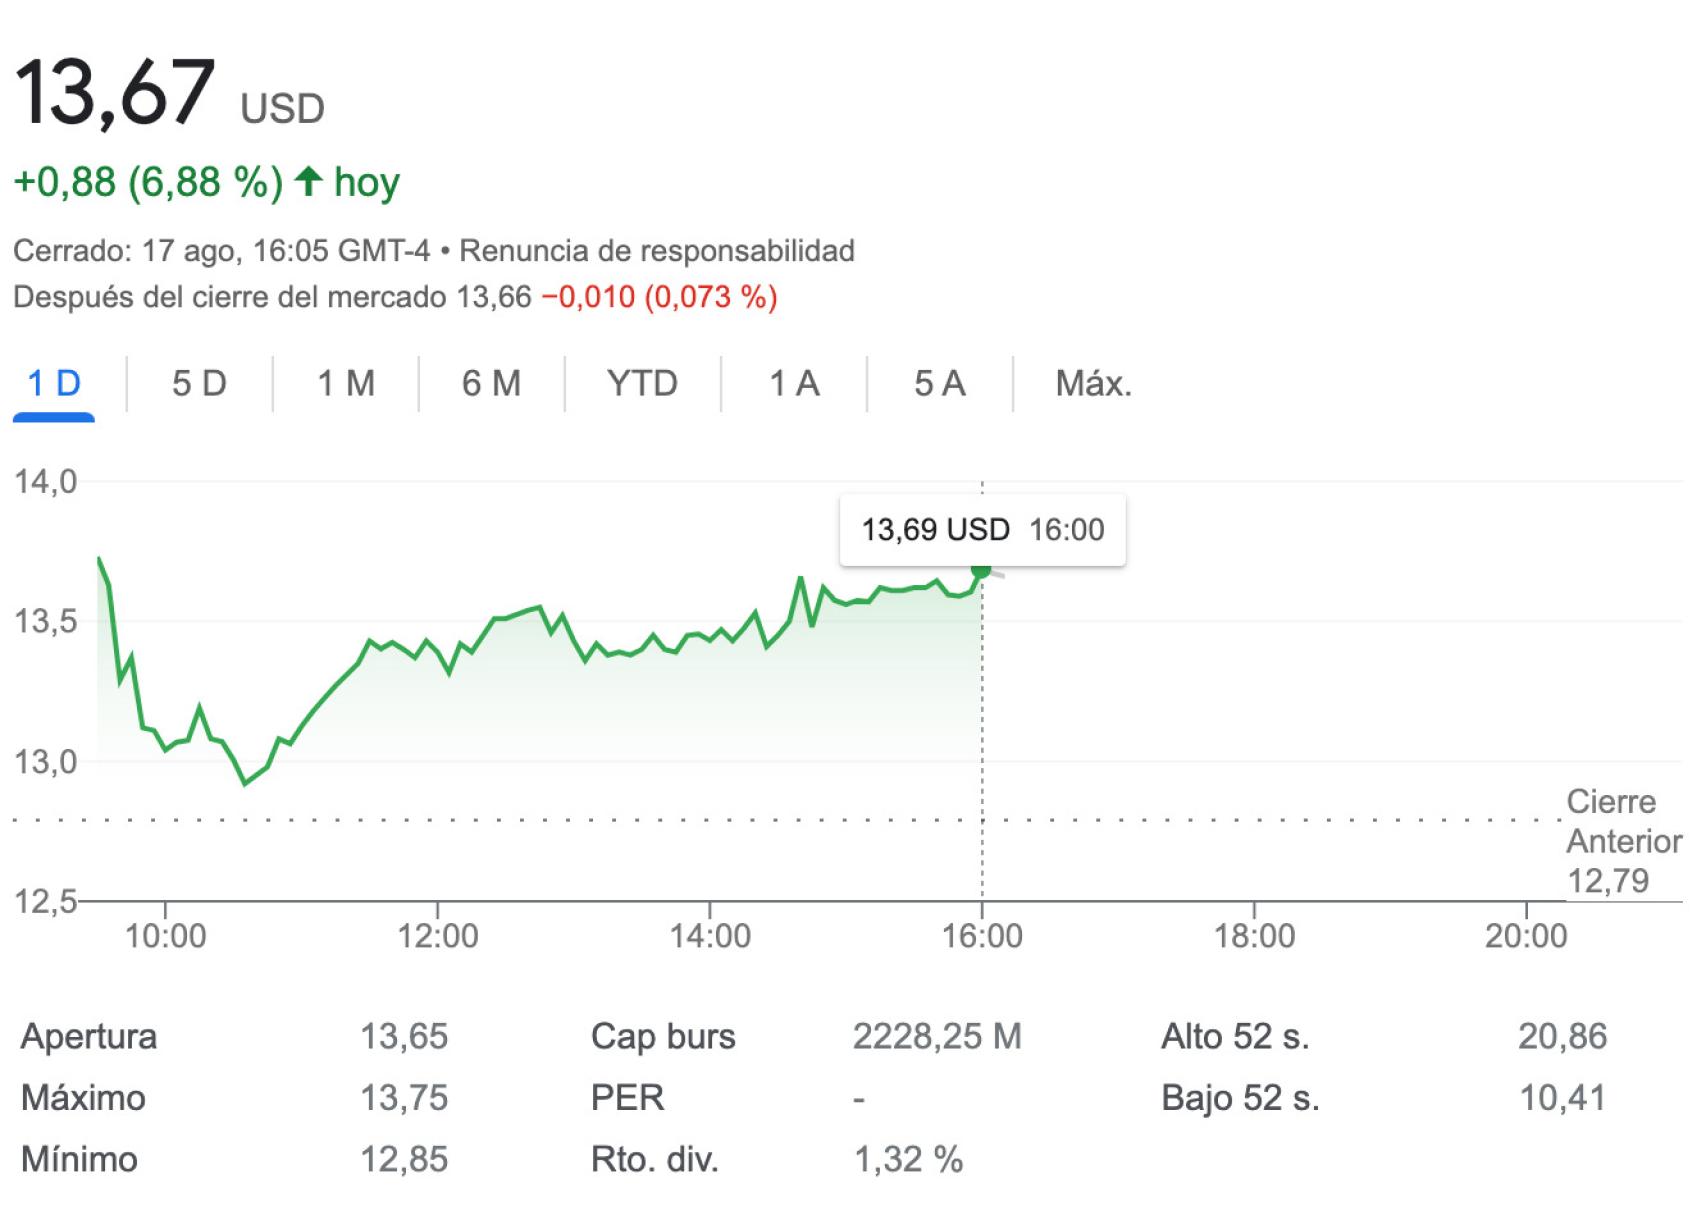This screenshot has height=1206, width=1706.
Task: Click the red after-hours change −0,010
Action: tap(588, 297)
